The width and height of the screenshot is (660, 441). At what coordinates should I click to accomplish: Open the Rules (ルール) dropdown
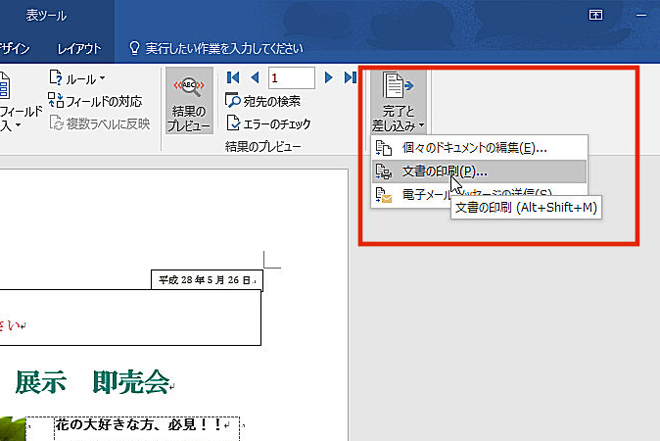click(77, 79)
